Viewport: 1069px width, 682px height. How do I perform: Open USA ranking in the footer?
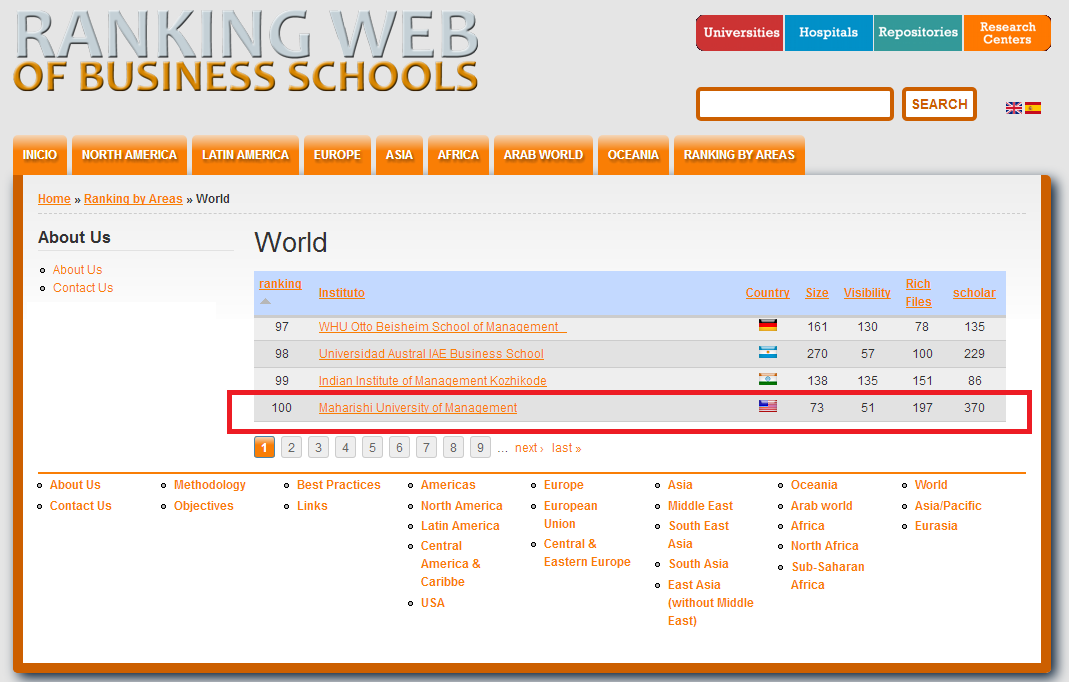[x=432, y=603]
